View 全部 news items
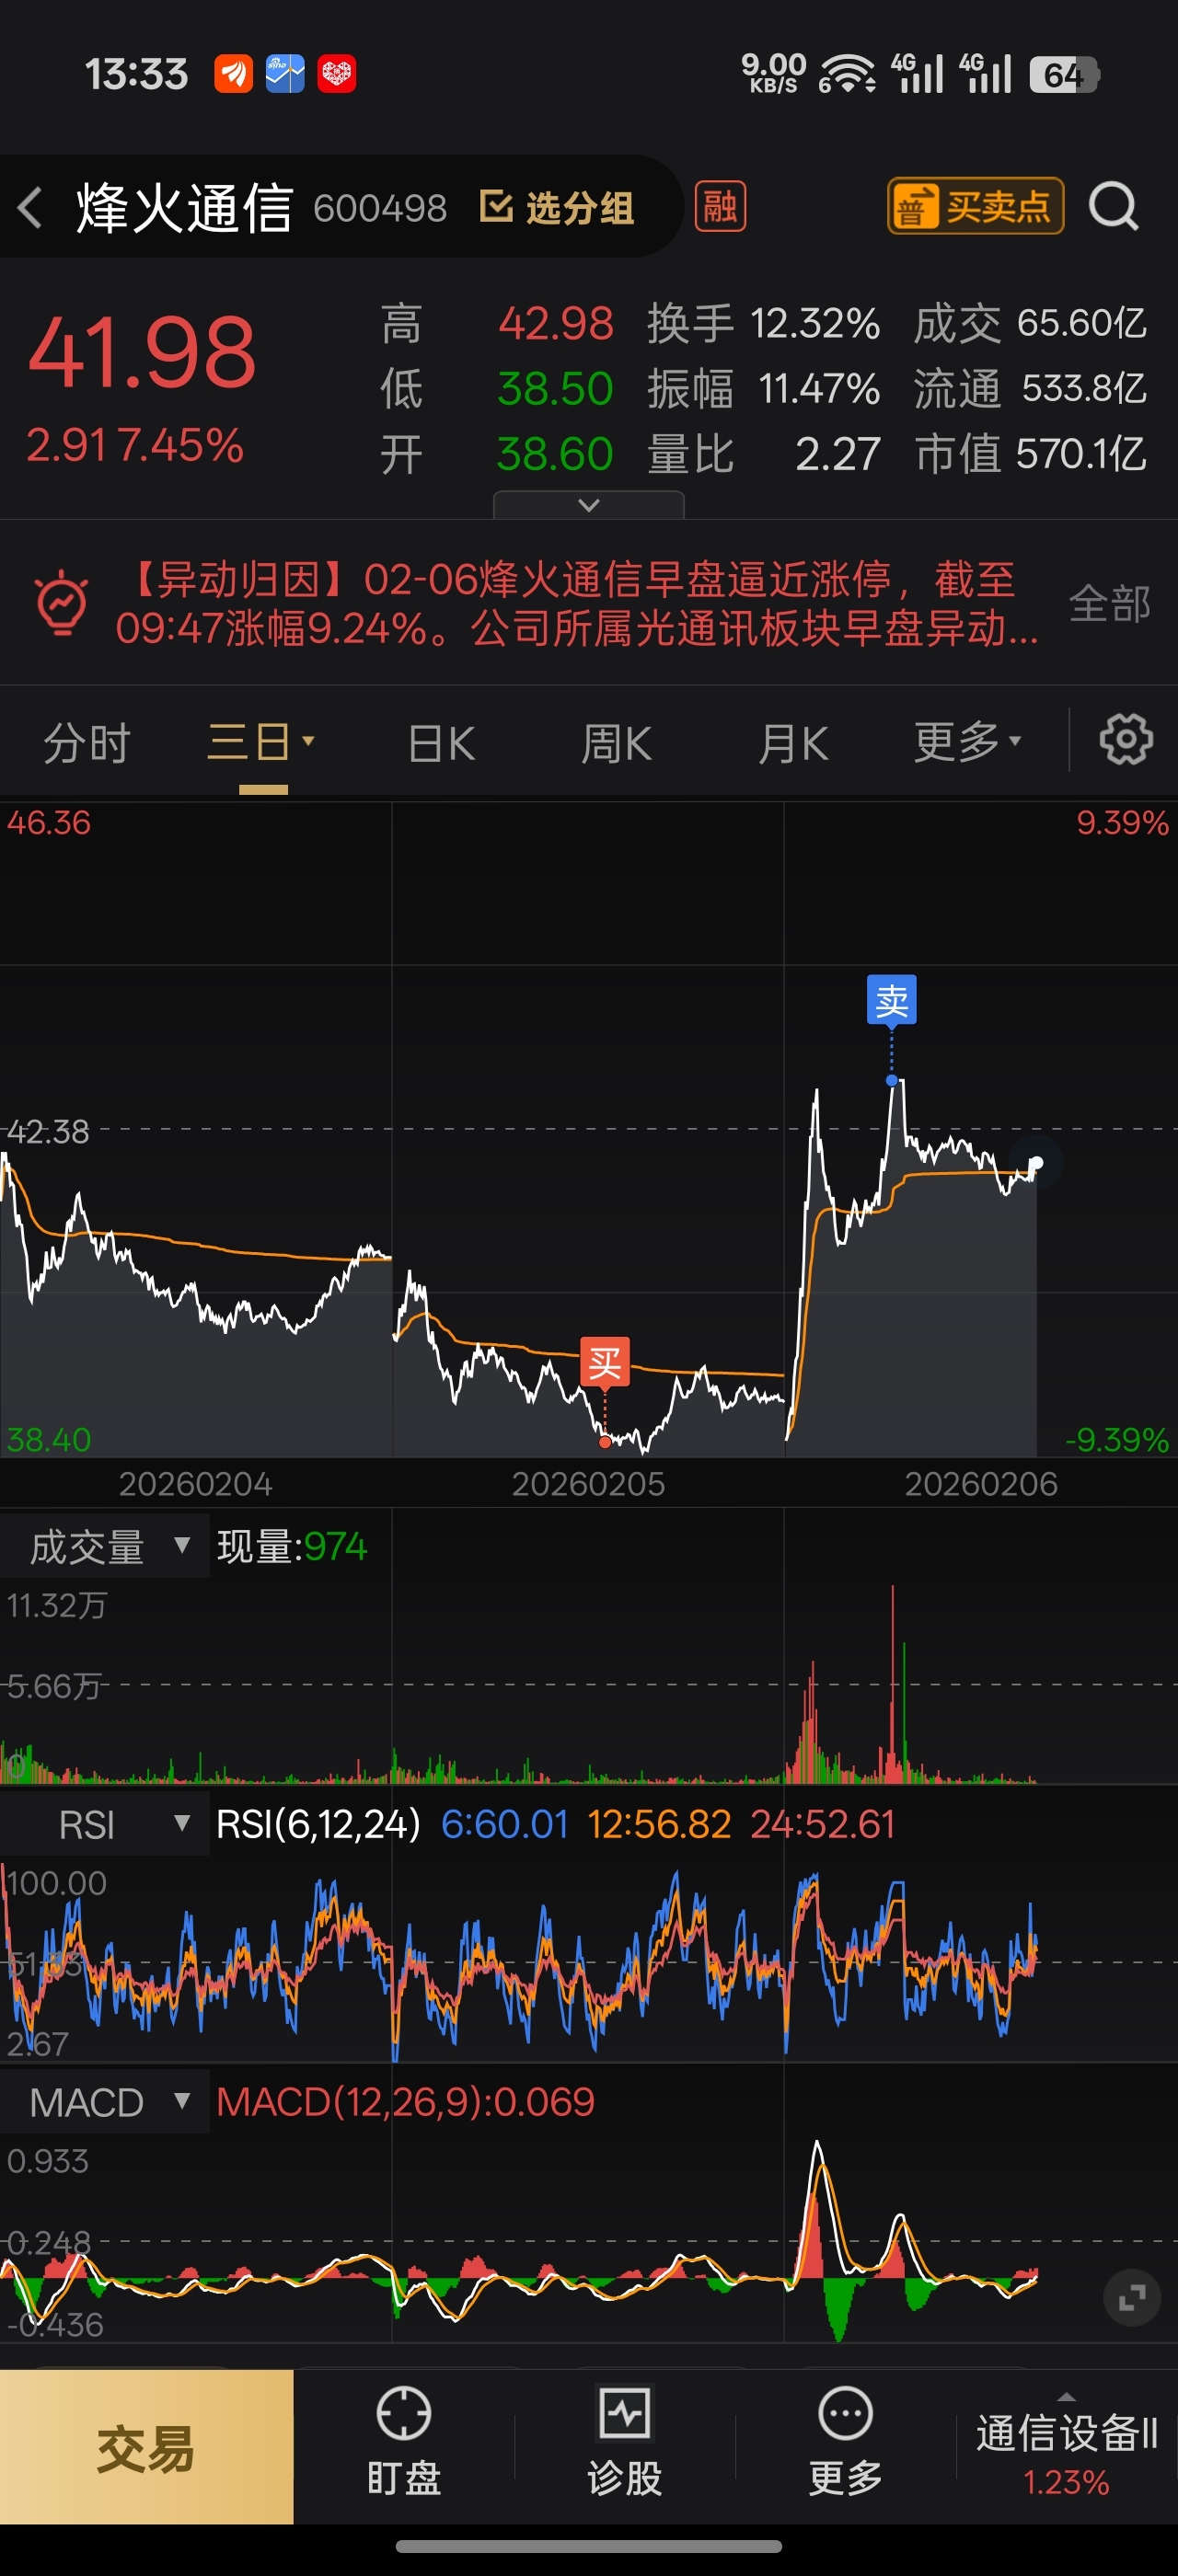The height and width of the screenshot is (2576, 1178). coord(1109,603)
